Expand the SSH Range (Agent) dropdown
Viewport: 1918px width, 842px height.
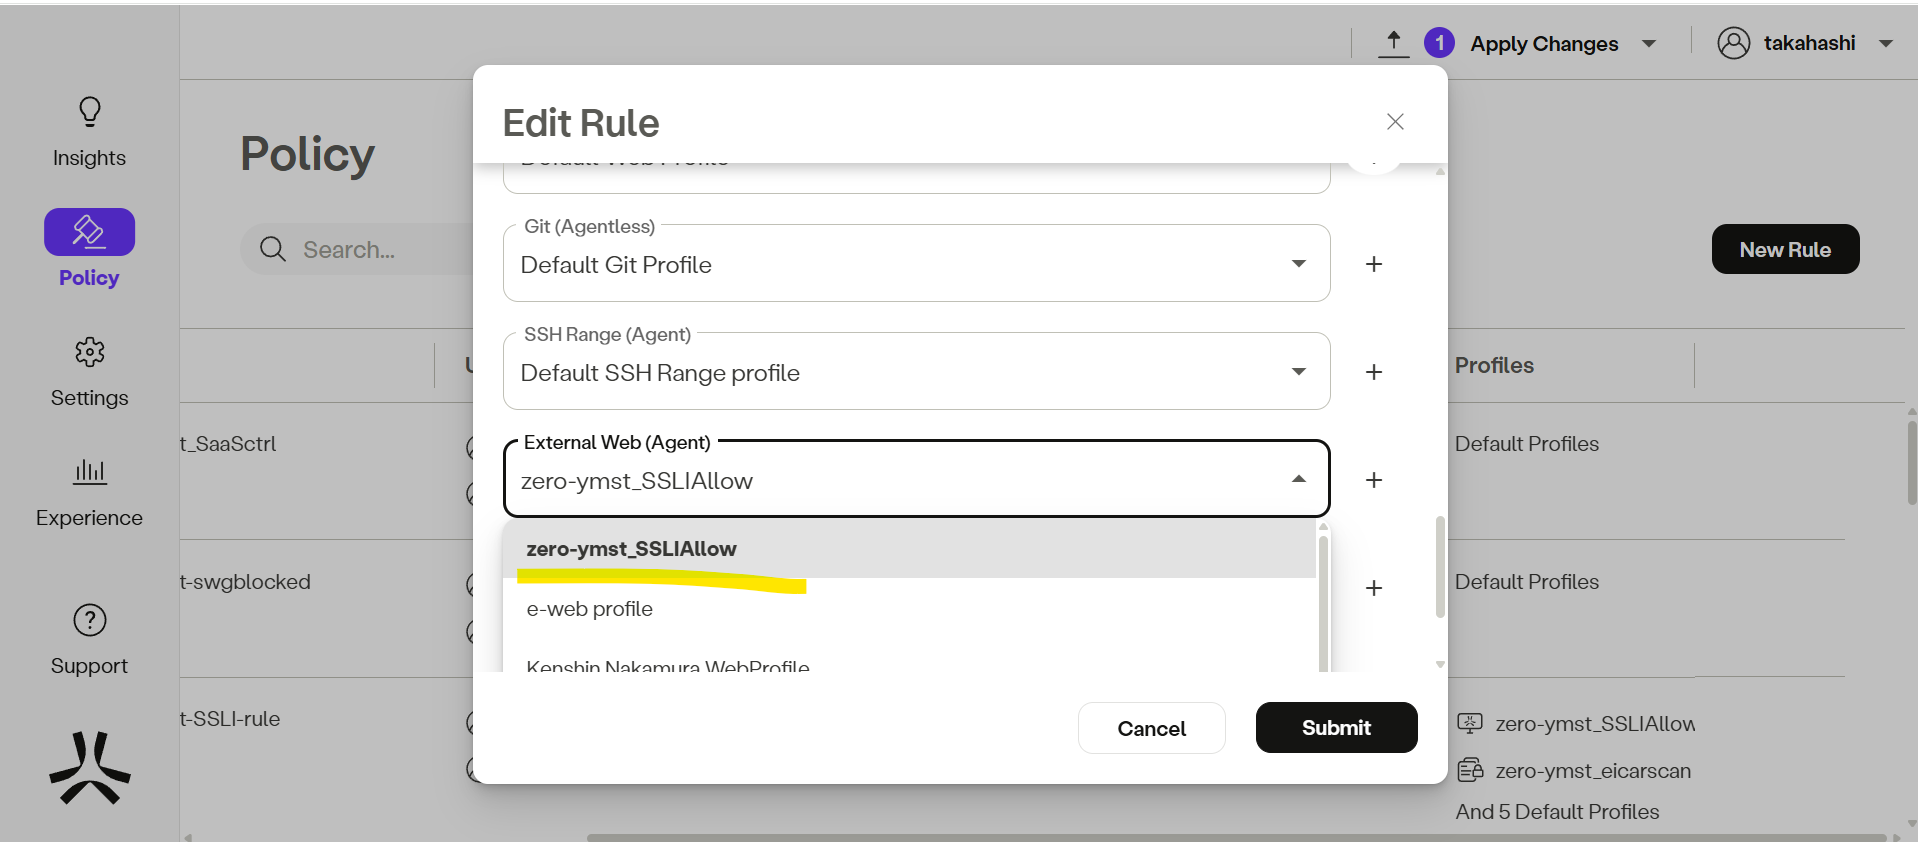pyautogui.click(x=1298, y=372)
